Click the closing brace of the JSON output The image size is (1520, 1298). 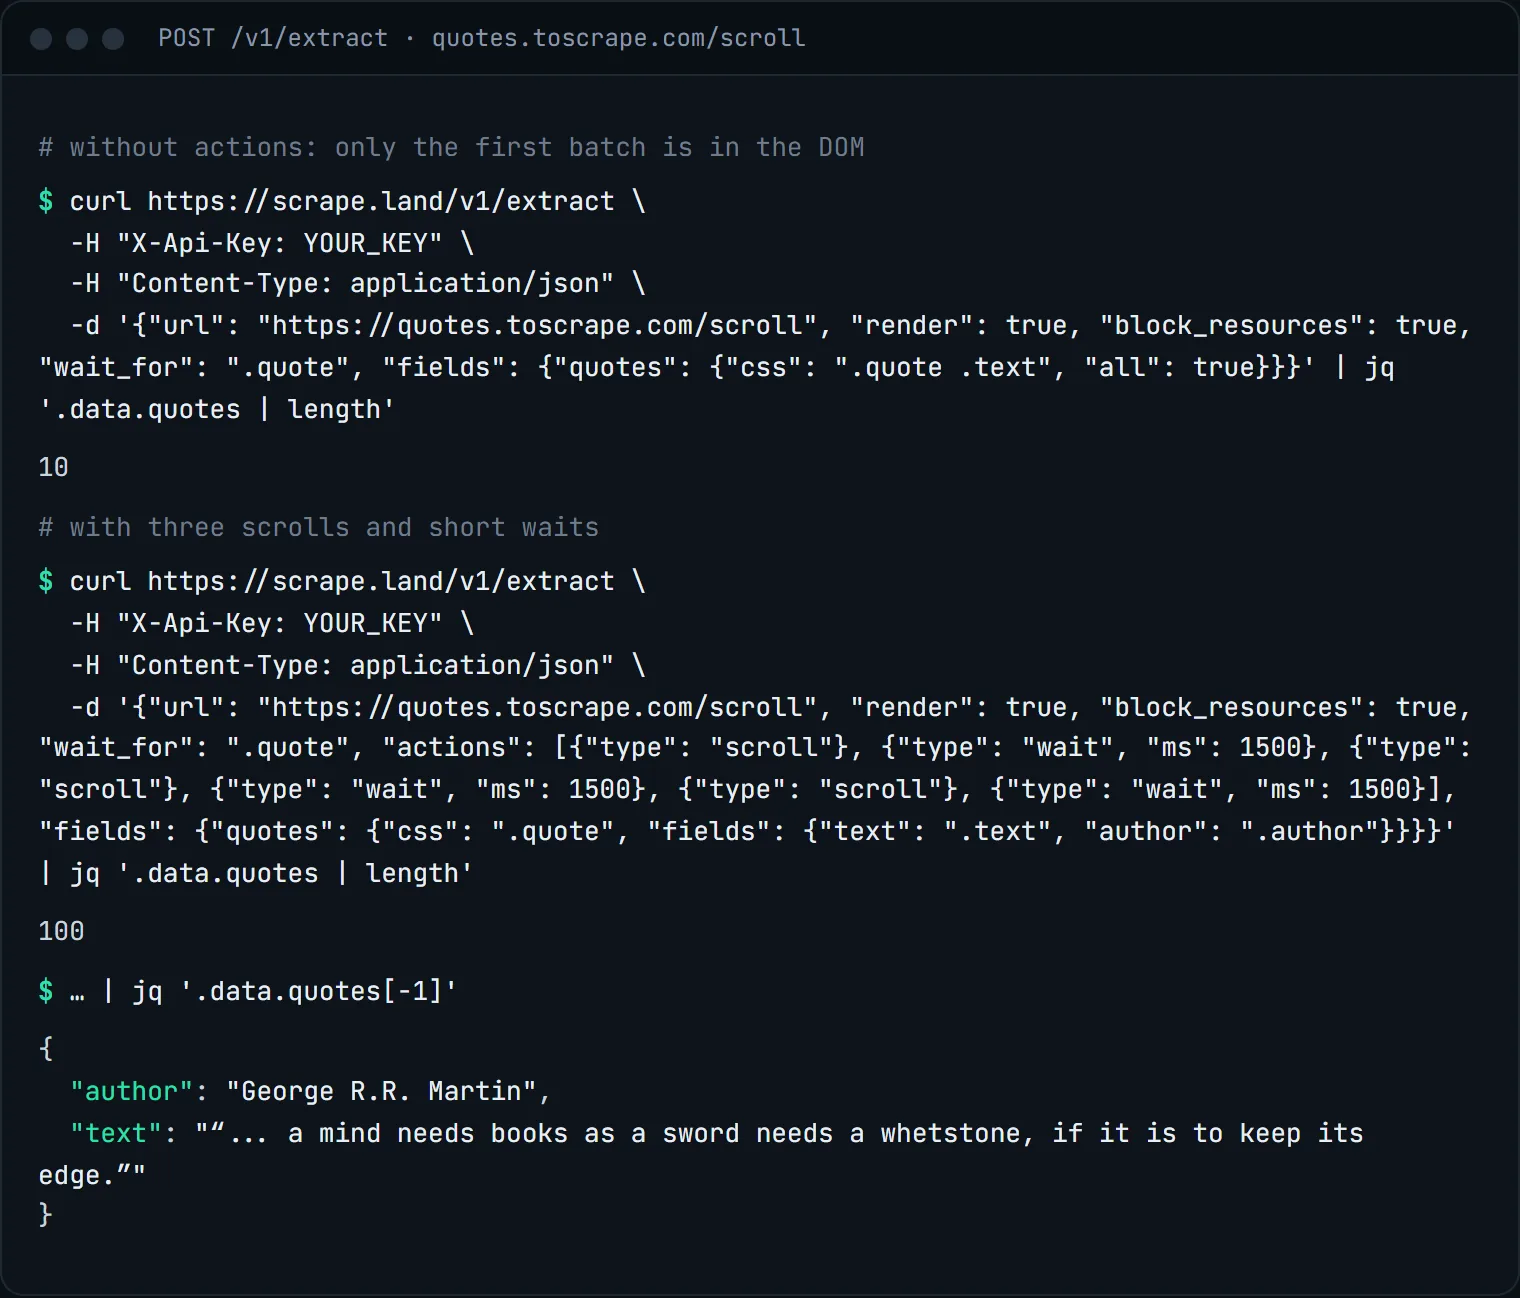click(45, 1214)
